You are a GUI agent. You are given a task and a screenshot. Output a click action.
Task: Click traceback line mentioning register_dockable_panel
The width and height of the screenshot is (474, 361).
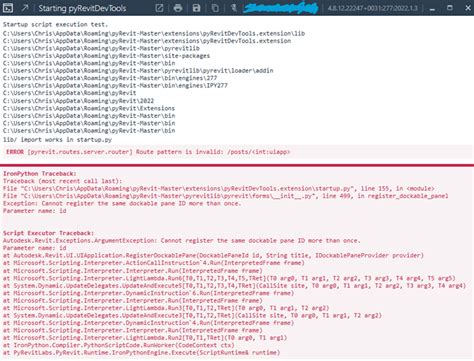coord(226,196)
